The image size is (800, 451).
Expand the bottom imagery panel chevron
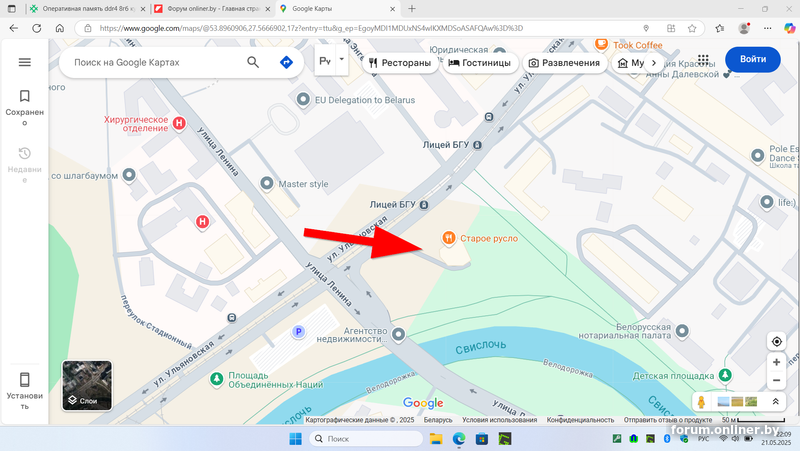[776, 402]
